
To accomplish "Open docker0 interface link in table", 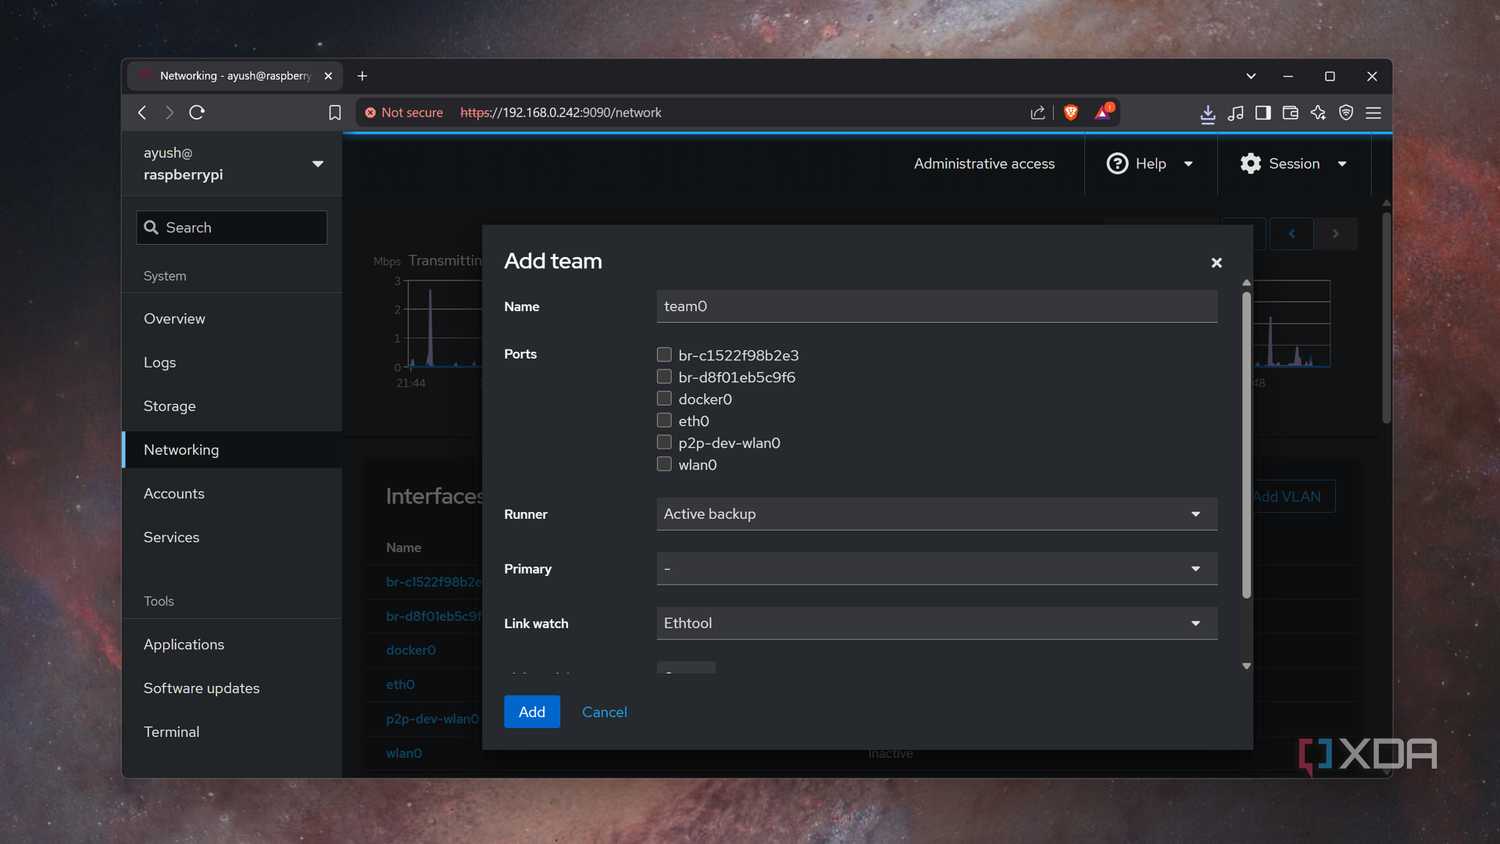I will [411, 650].
